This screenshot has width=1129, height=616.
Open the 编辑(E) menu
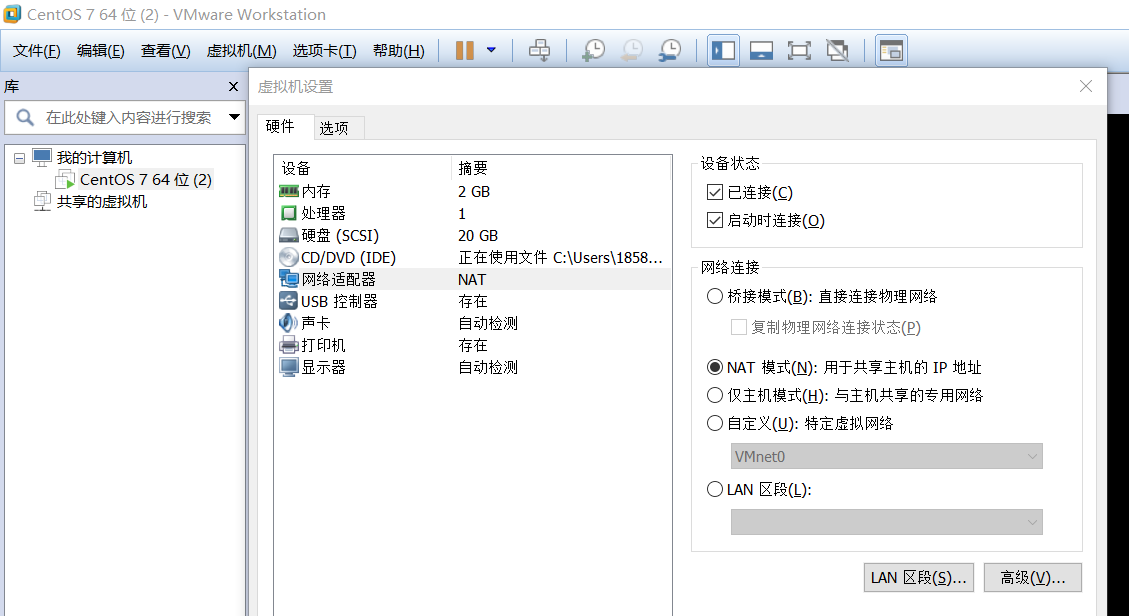(x=101, y=51)
